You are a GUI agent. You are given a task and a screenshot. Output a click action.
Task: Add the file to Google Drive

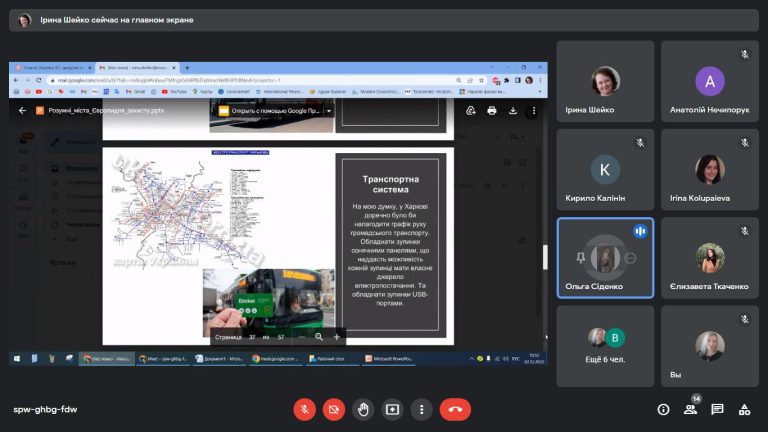[471, 111]
